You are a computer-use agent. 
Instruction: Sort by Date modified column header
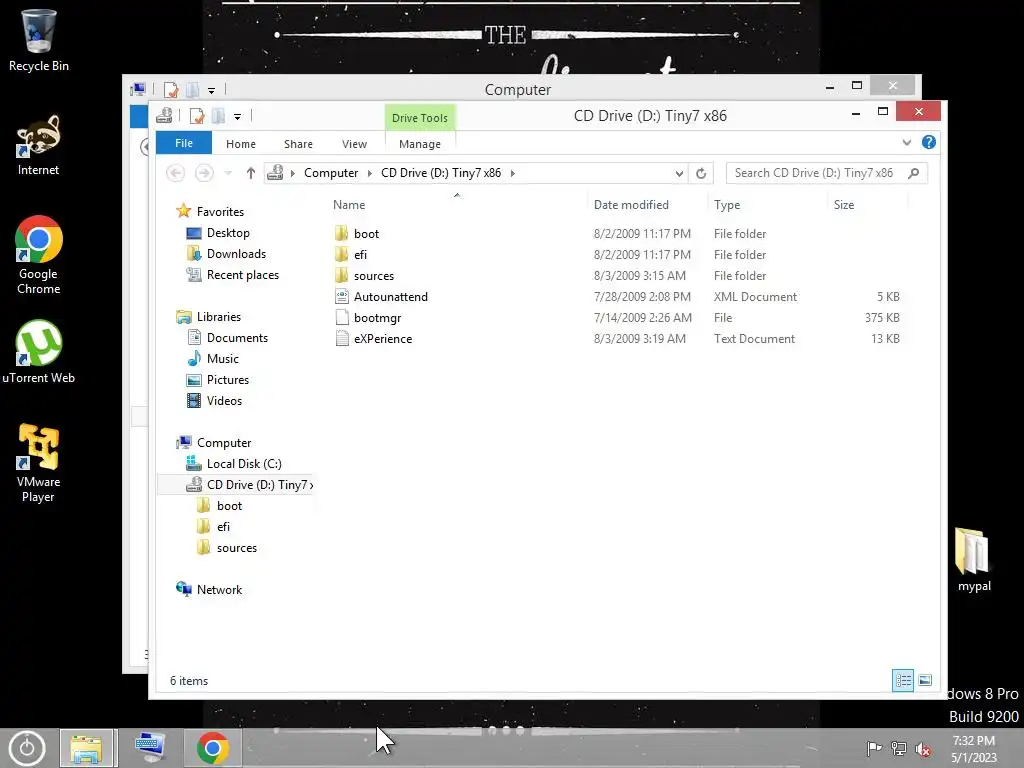631,204
